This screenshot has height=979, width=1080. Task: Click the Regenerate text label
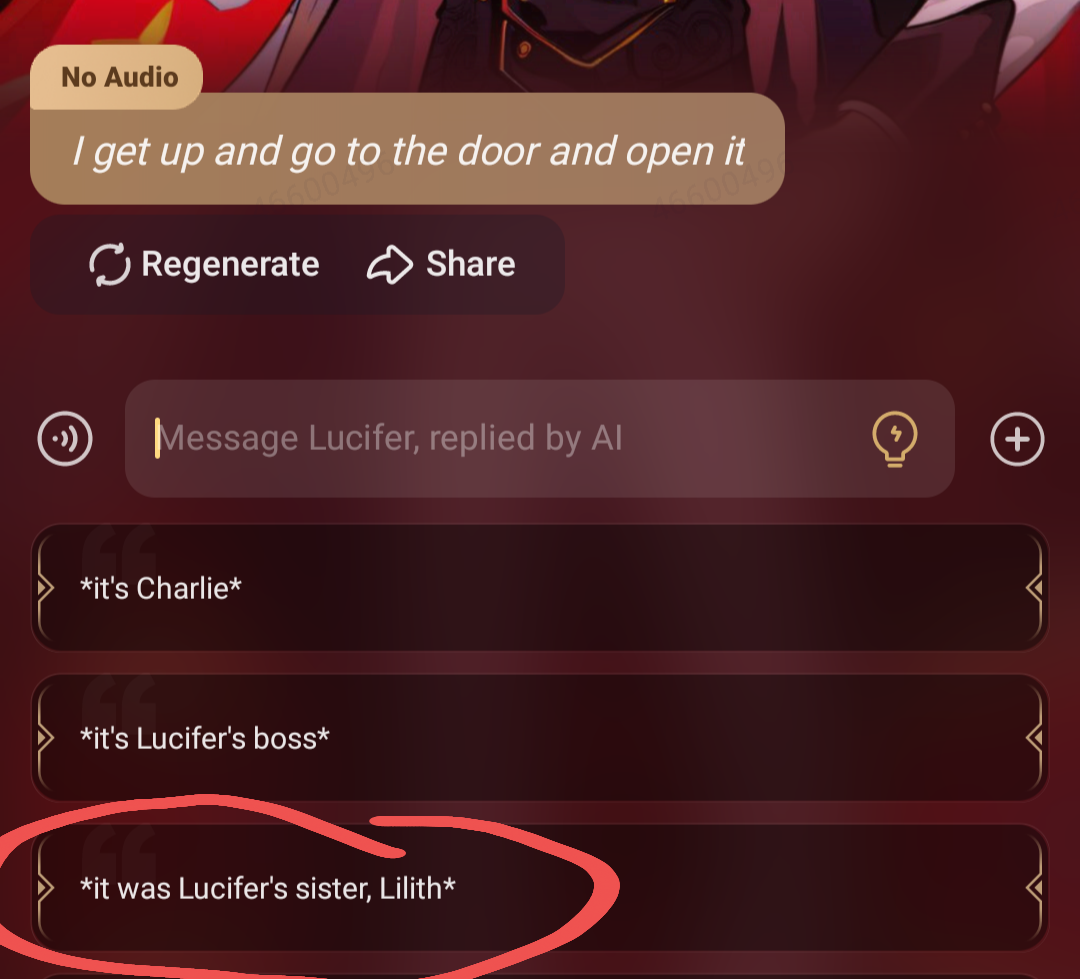point(230,265)
